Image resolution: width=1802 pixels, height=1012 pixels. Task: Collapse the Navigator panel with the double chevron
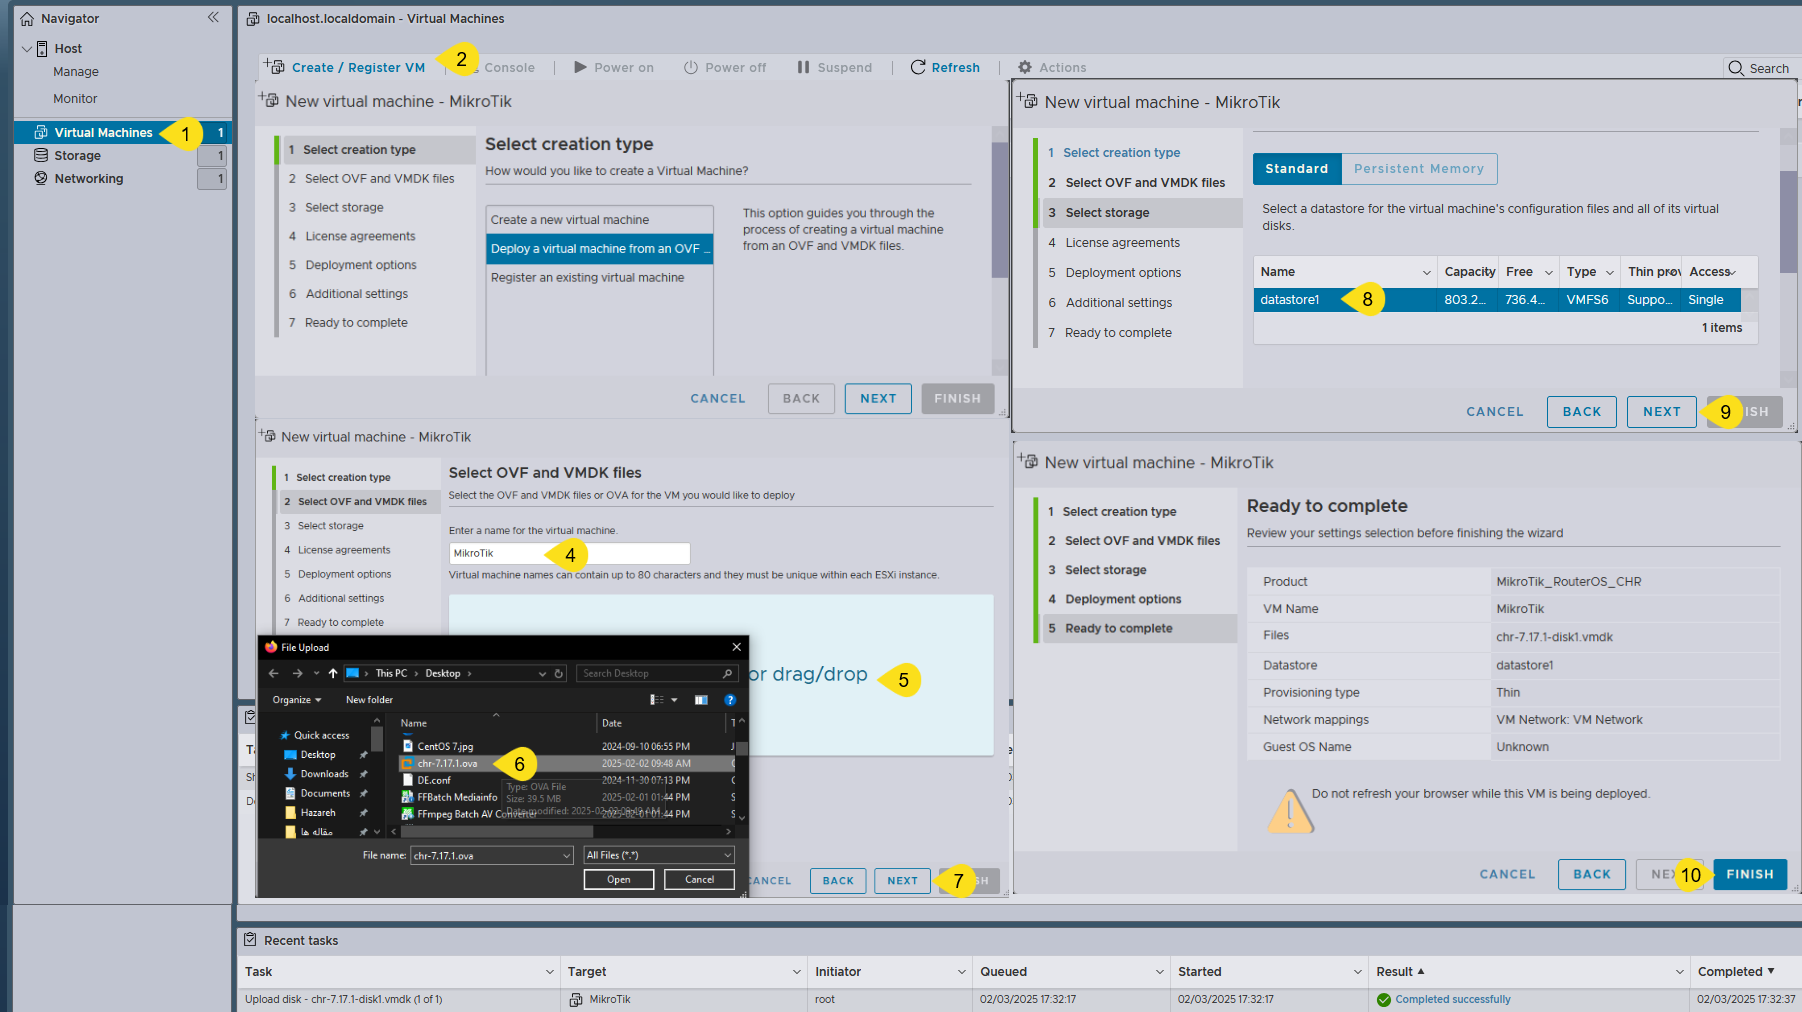click(x=213, y=17)
